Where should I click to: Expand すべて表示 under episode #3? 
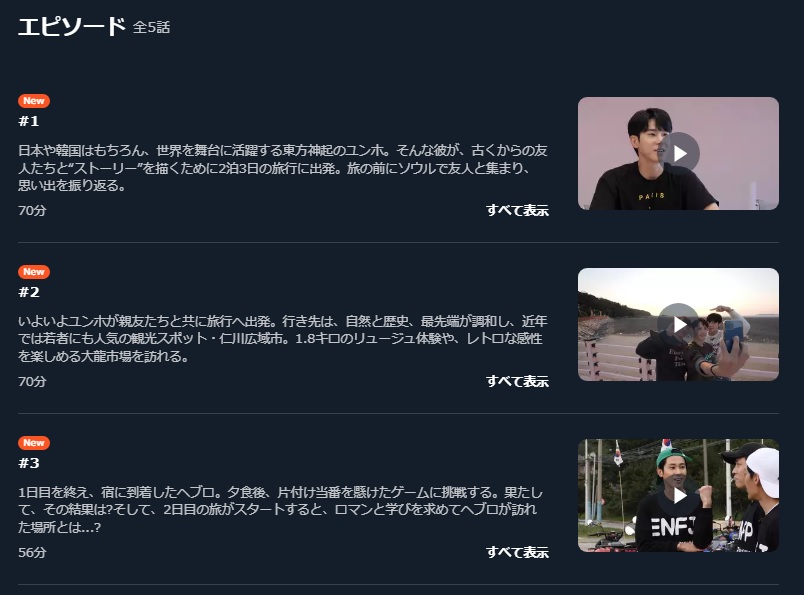pyautogui.click(x=517, y=552)
